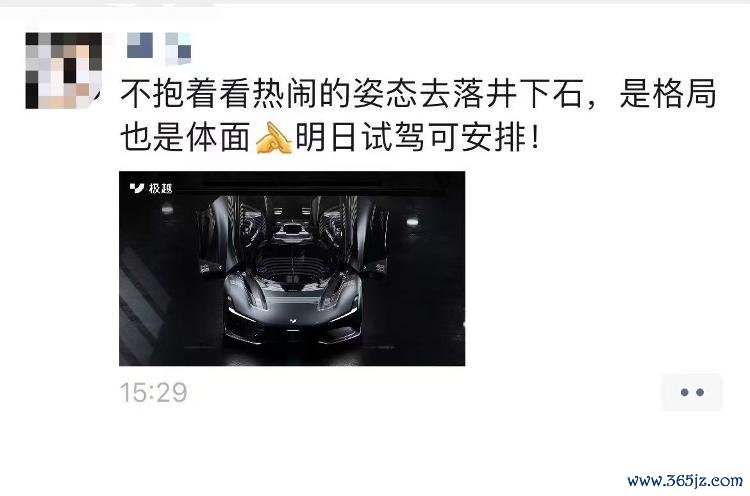The width and height of the screenshot is (750, 496).
Task: Click the emblem on the car's hood
Action: pyautogui.click(x=292, y=320)
